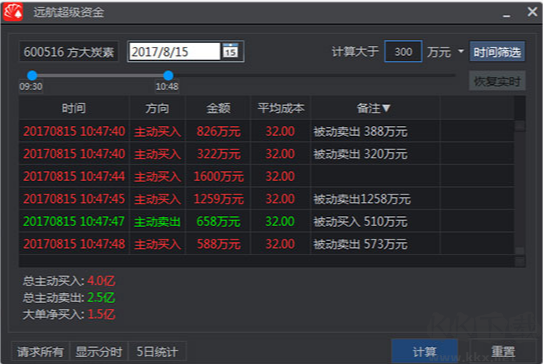Image resolution: width=543 pixels, height=364 pixels.
Task: Click the 金额 column header
Action: (218, 108)
